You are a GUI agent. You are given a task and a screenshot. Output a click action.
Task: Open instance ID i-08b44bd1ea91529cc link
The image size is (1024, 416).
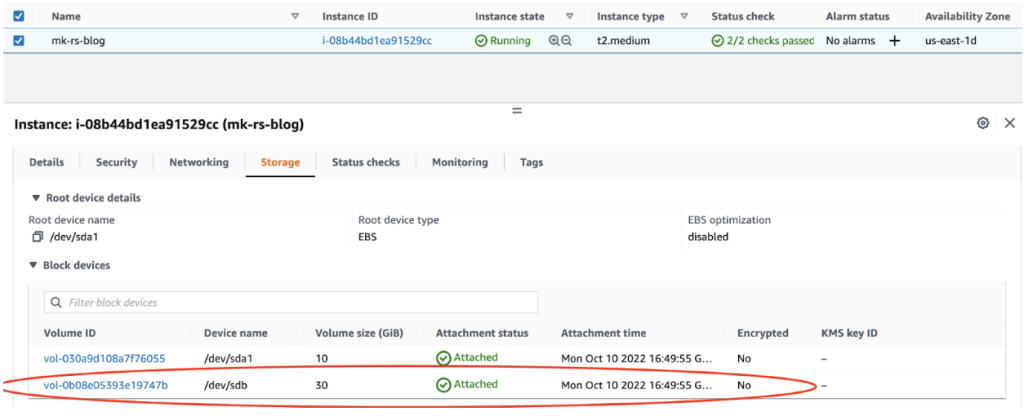pyautogui.click(x=377, y=41)
